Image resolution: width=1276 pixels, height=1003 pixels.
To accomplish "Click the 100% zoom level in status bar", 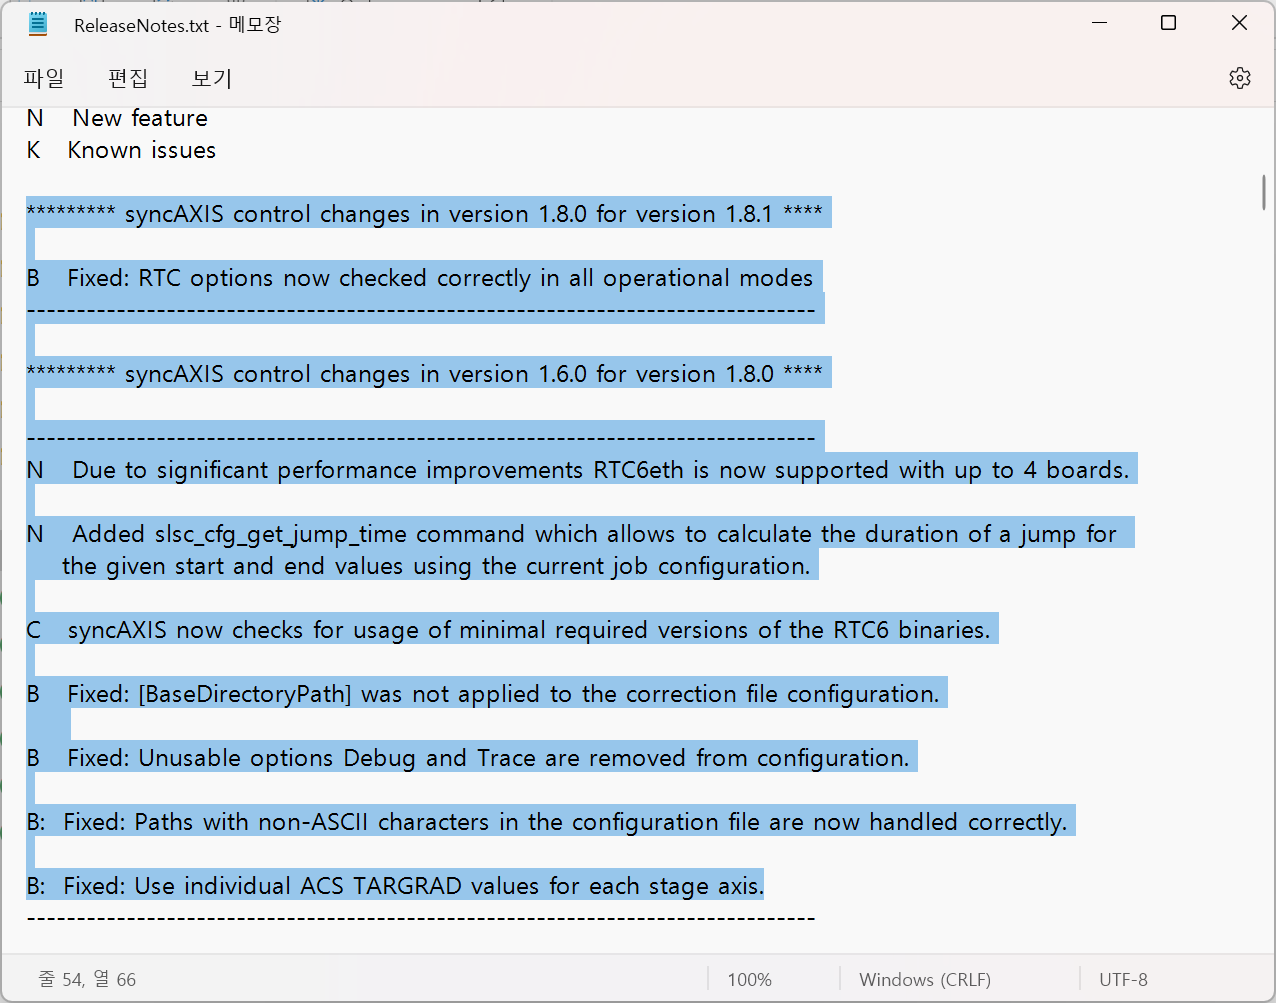I will click(x=749, y=980).
